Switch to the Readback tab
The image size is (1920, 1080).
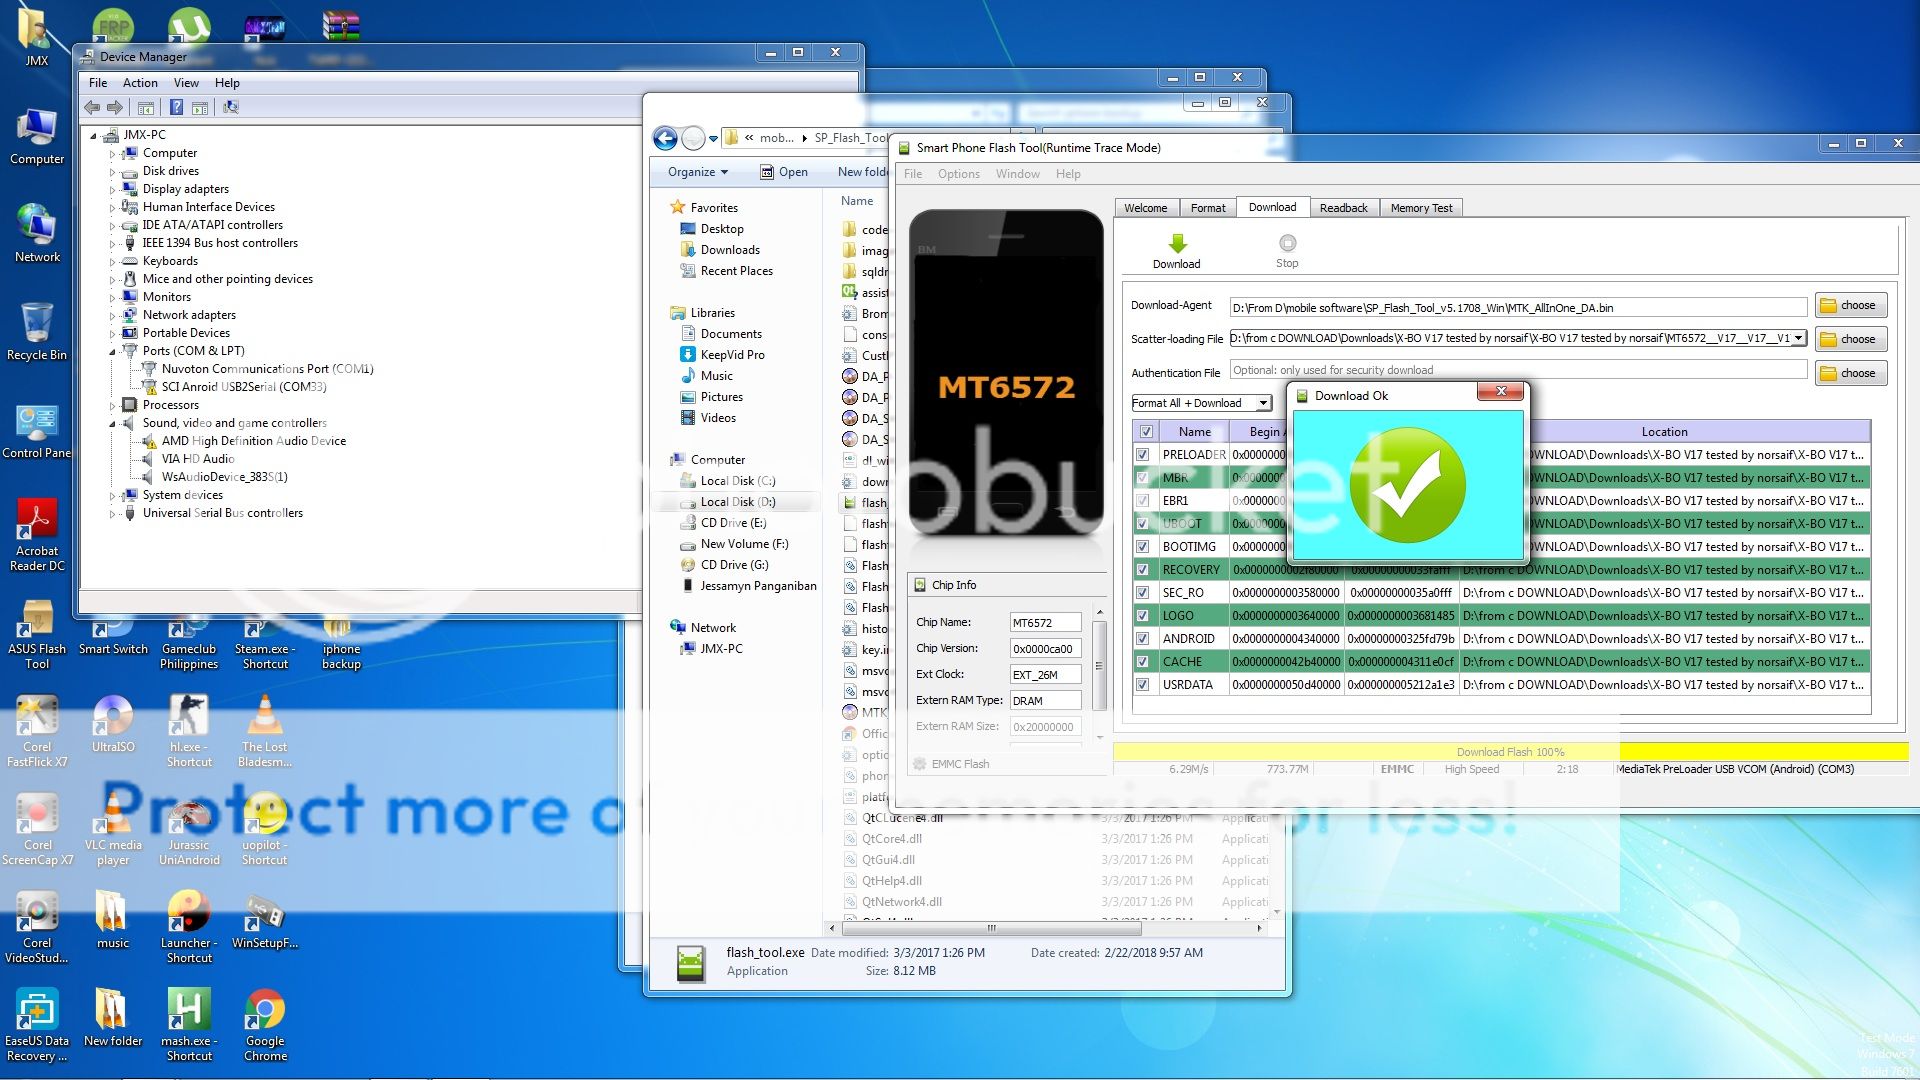pos(1343,208)
